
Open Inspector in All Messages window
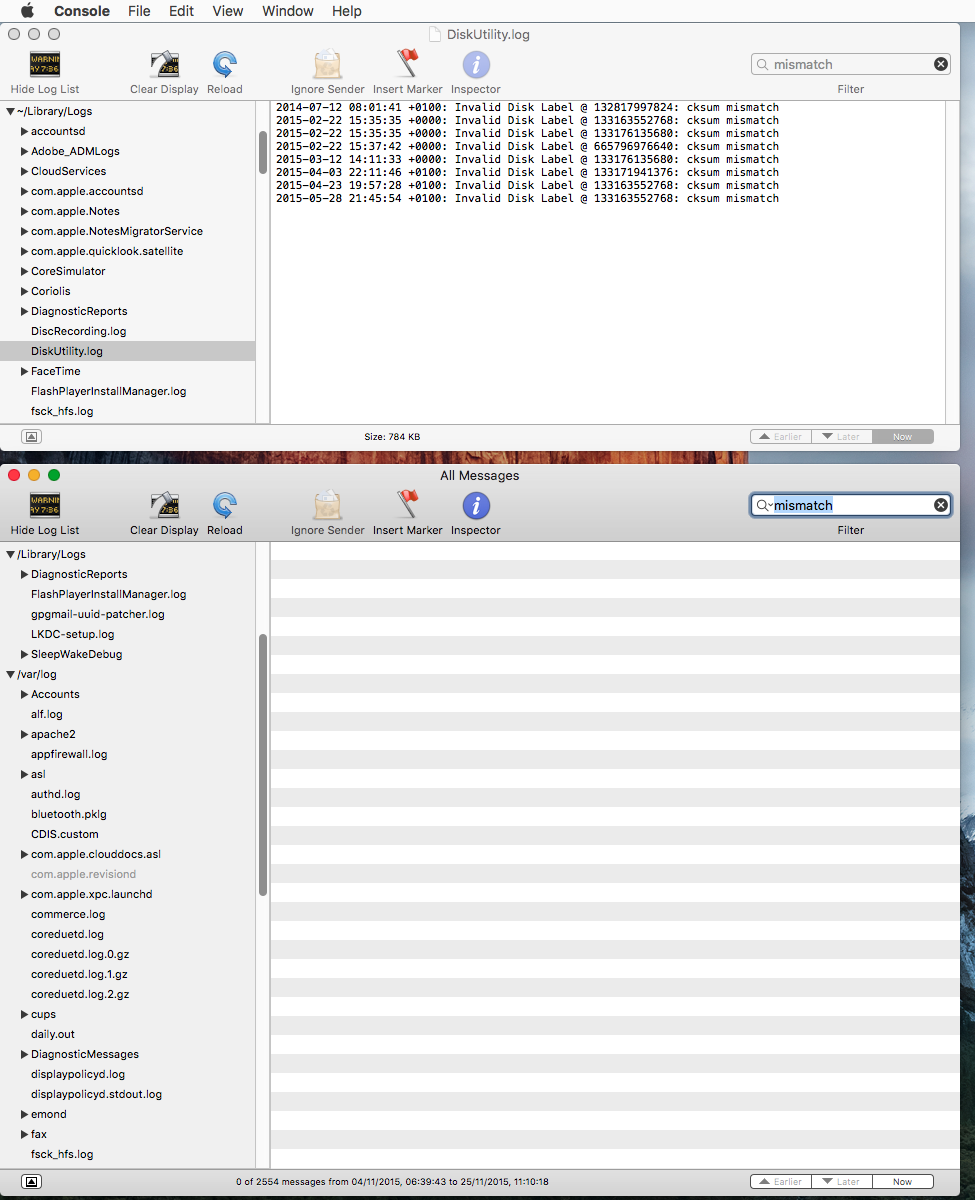click(476, 506)
